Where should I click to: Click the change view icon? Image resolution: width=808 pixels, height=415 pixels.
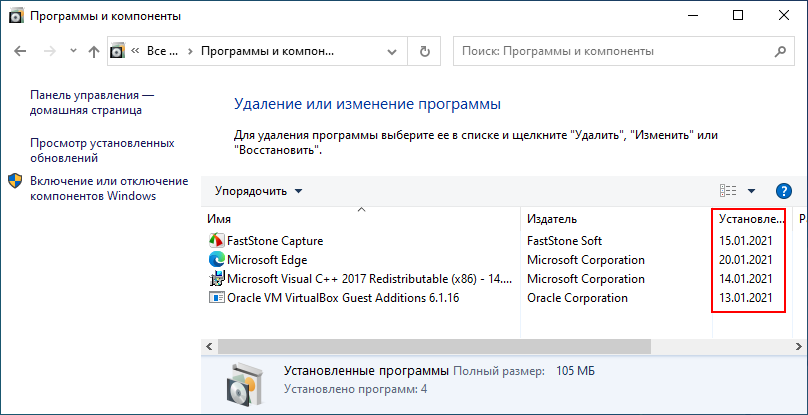(728, 191)
